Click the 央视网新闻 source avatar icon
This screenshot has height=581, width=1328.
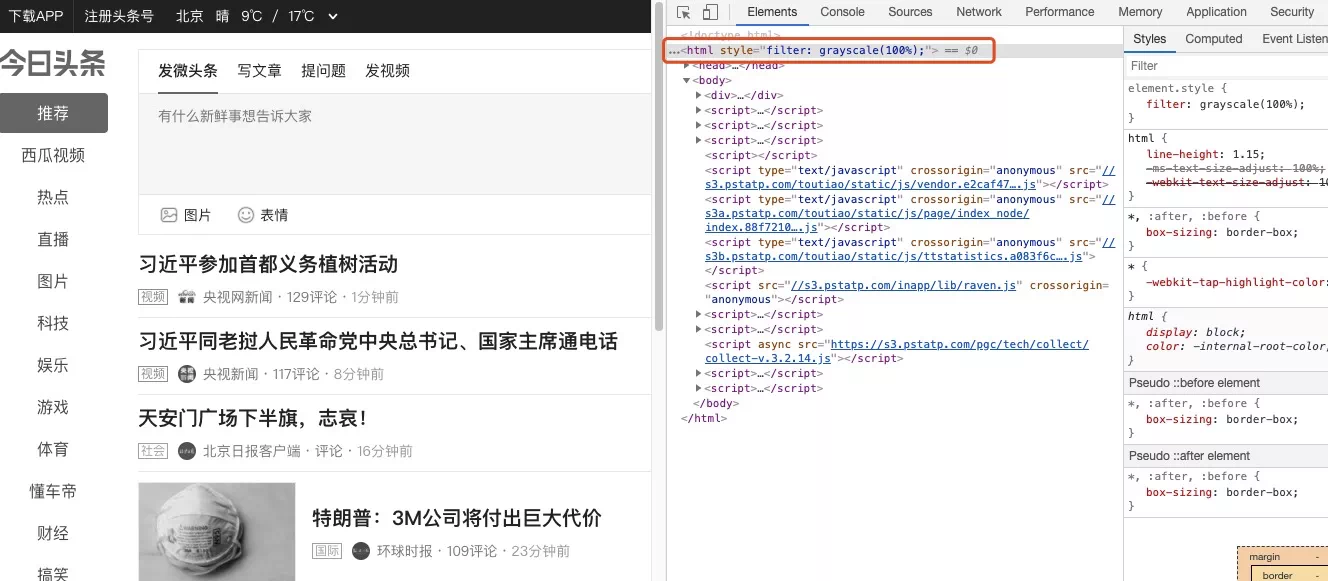(x=187, y=297)
